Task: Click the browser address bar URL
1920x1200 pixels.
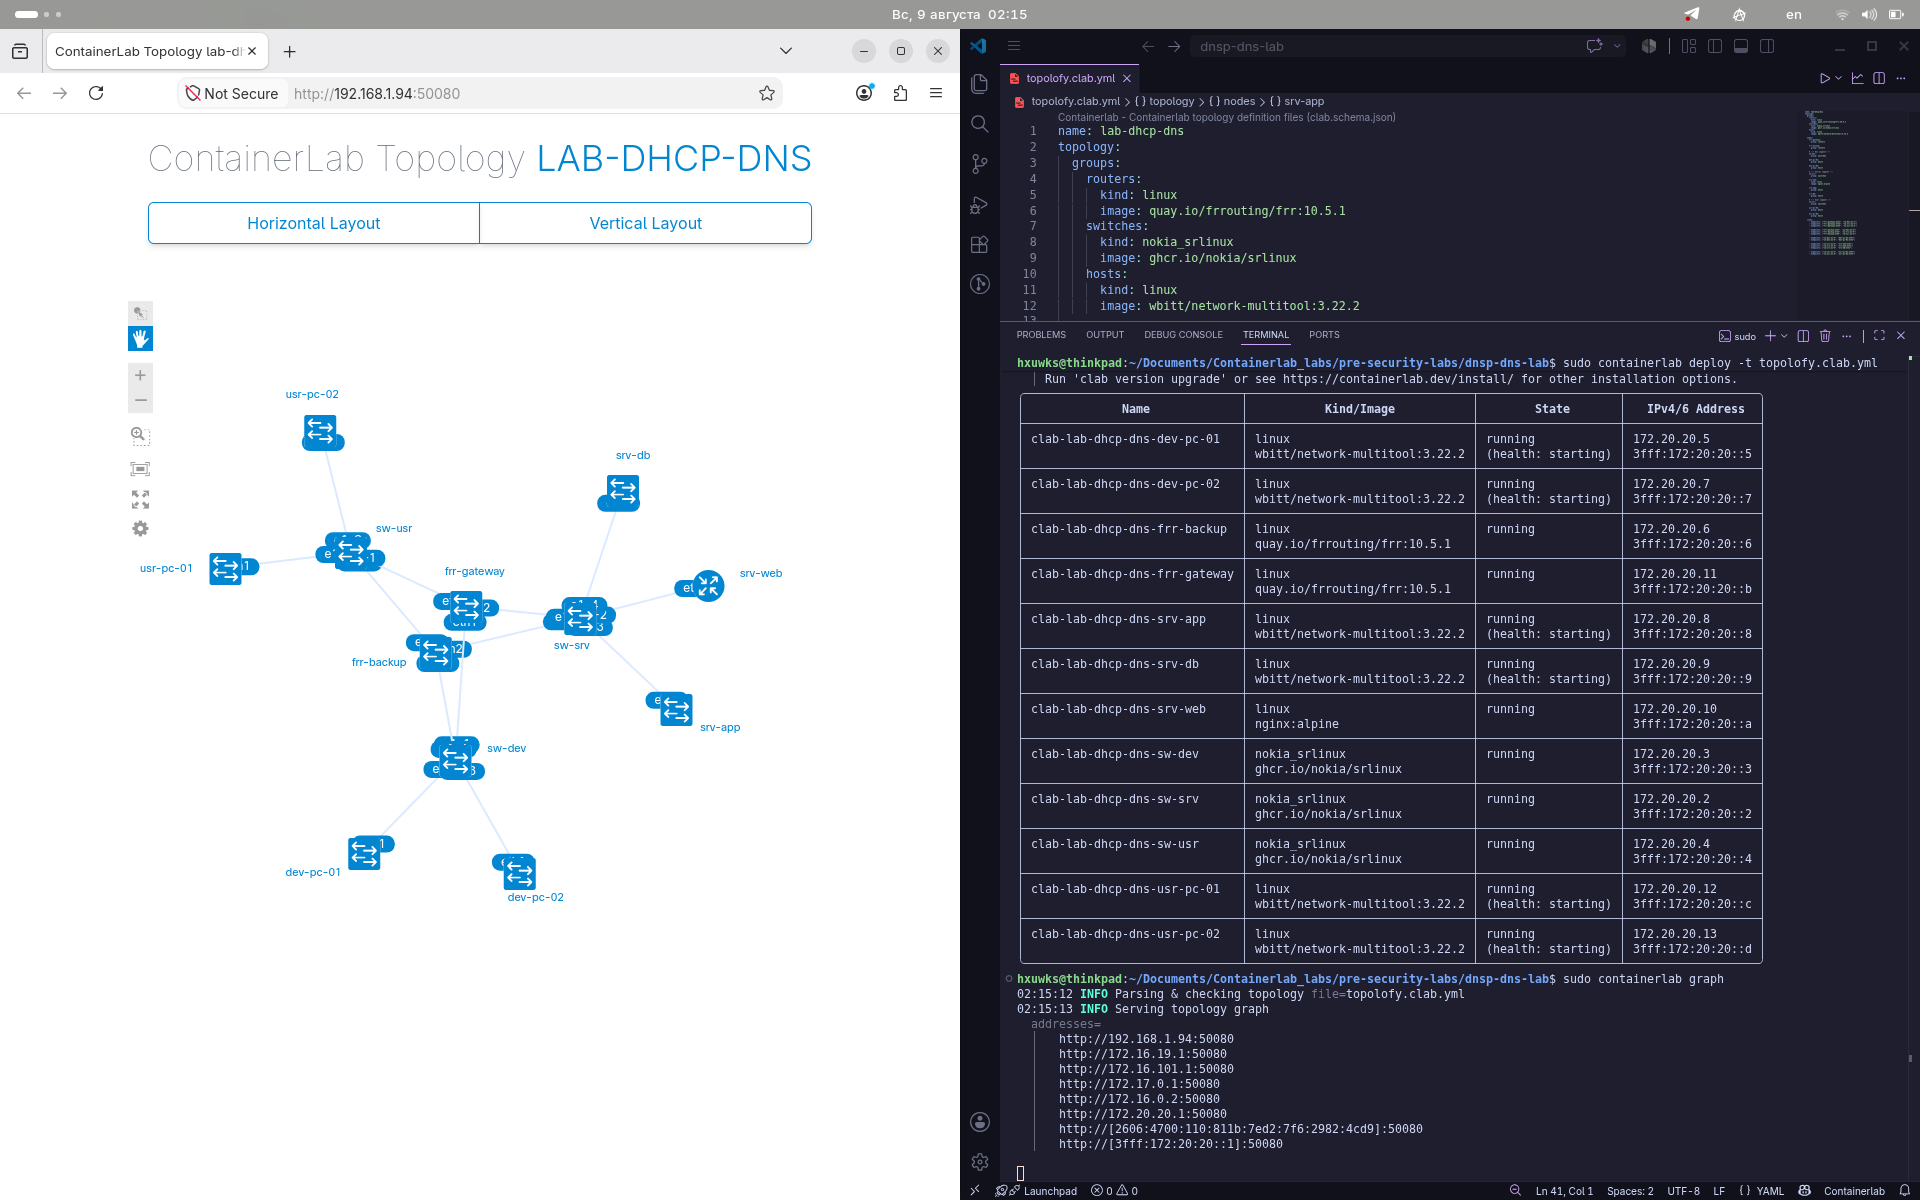Action: (x=377, y=93)
